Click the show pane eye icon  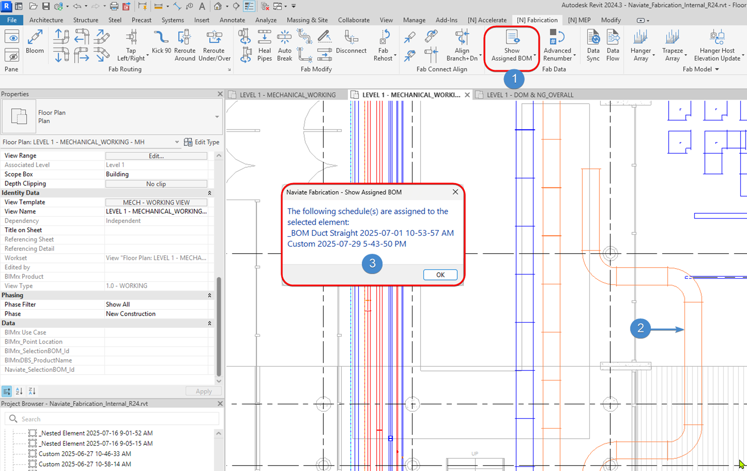[11, 37]
